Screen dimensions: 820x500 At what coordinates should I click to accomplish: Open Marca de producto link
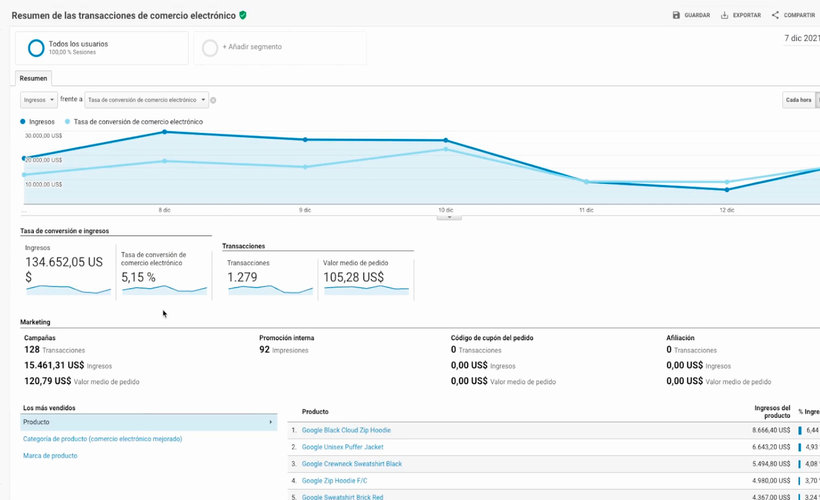[50, 456]
